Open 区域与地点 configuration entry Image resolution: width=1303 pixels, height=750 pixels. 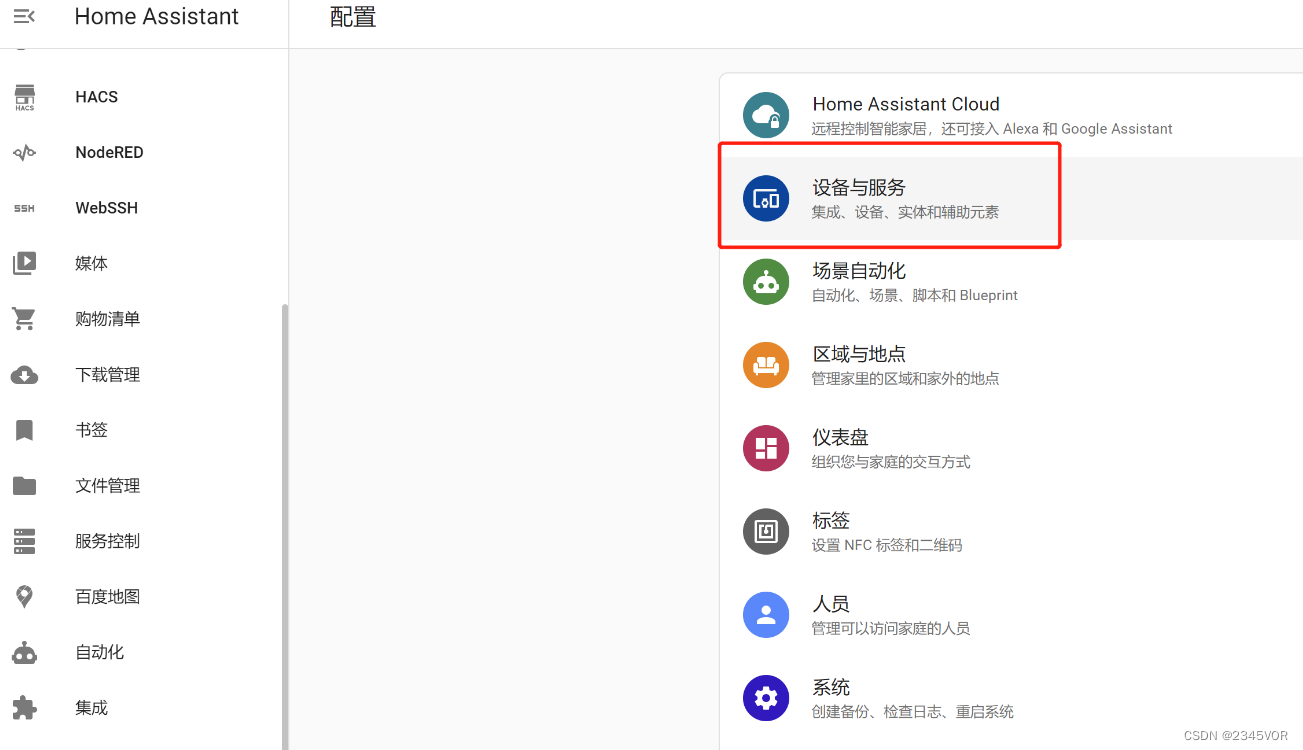[x=1011, y=364]
